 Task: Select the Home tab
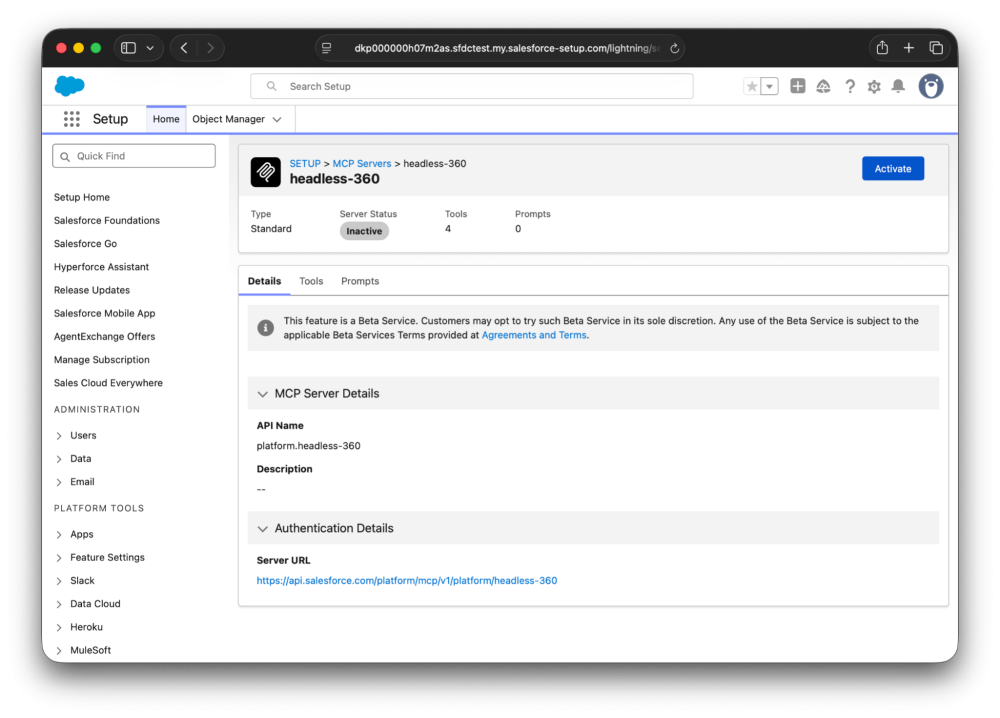coord(166,119)
